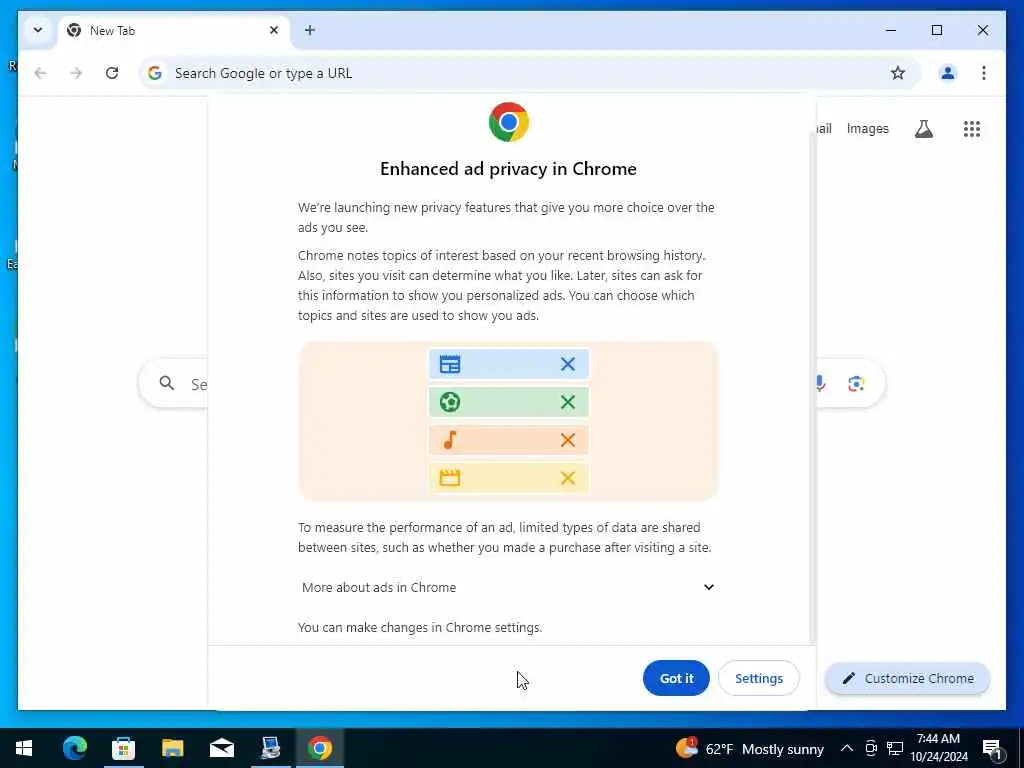
Task: Select the New Tab tab
Action: click(x=174, y=31)
